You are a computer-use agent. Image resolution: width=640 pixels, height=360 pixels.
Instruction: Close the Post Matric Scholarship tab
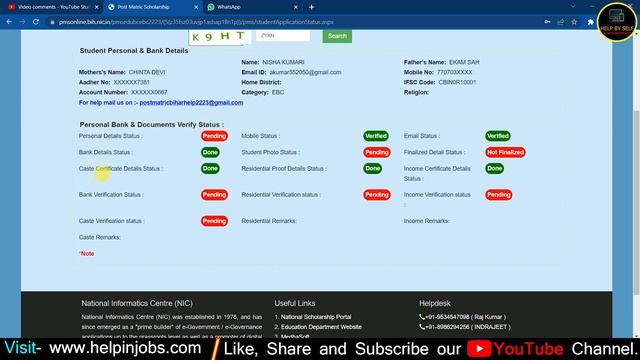pos(196,7)
